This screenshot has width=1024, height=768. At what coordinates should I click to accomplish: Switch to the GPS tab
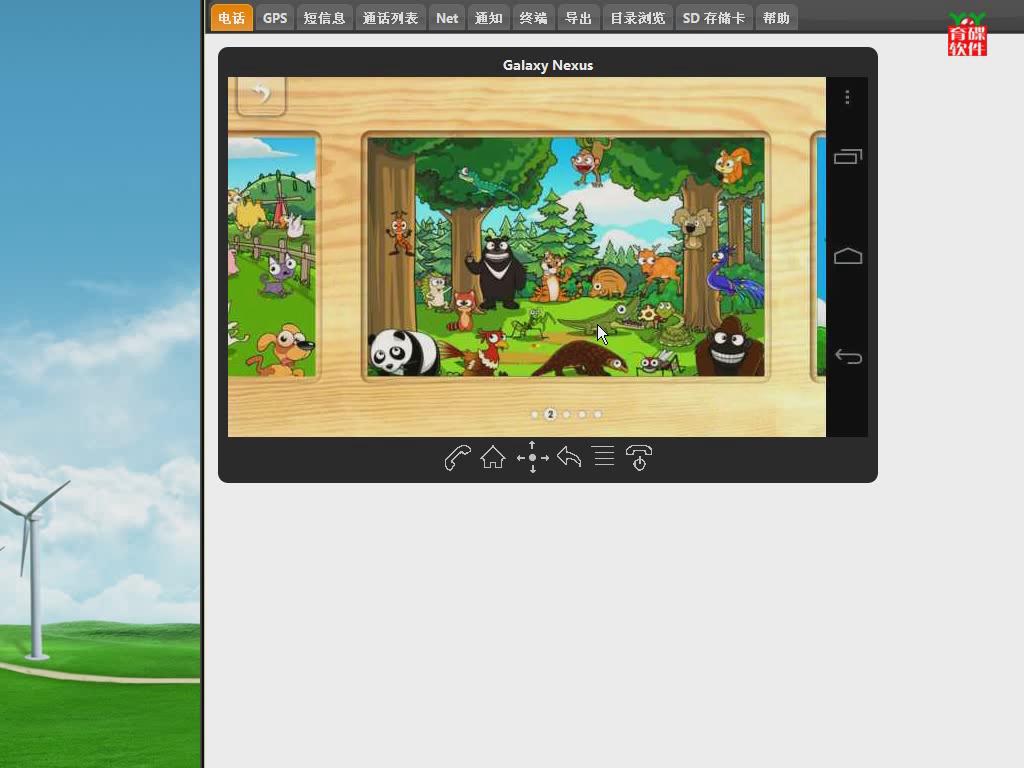pos(275,18)
